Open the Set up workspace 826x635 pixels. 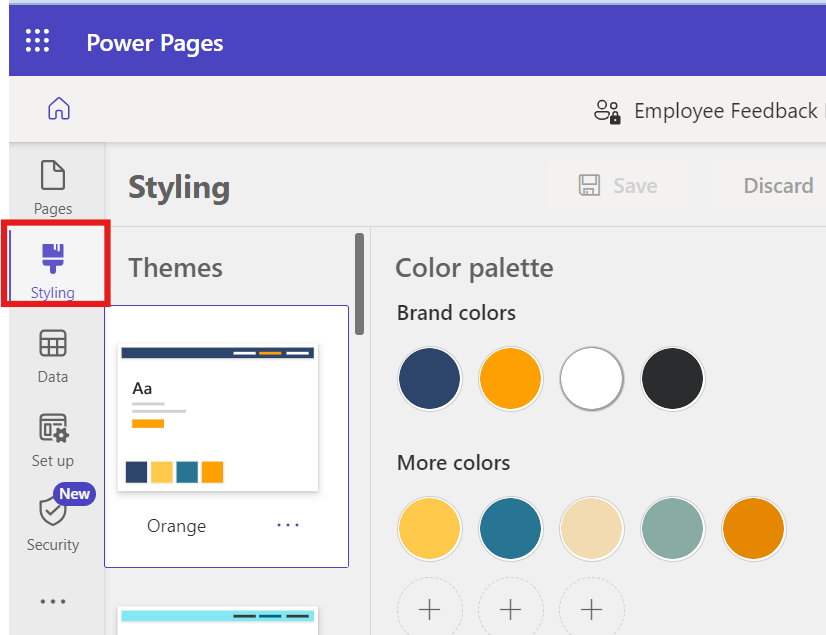pyautogui.click(x=53, y=440)
